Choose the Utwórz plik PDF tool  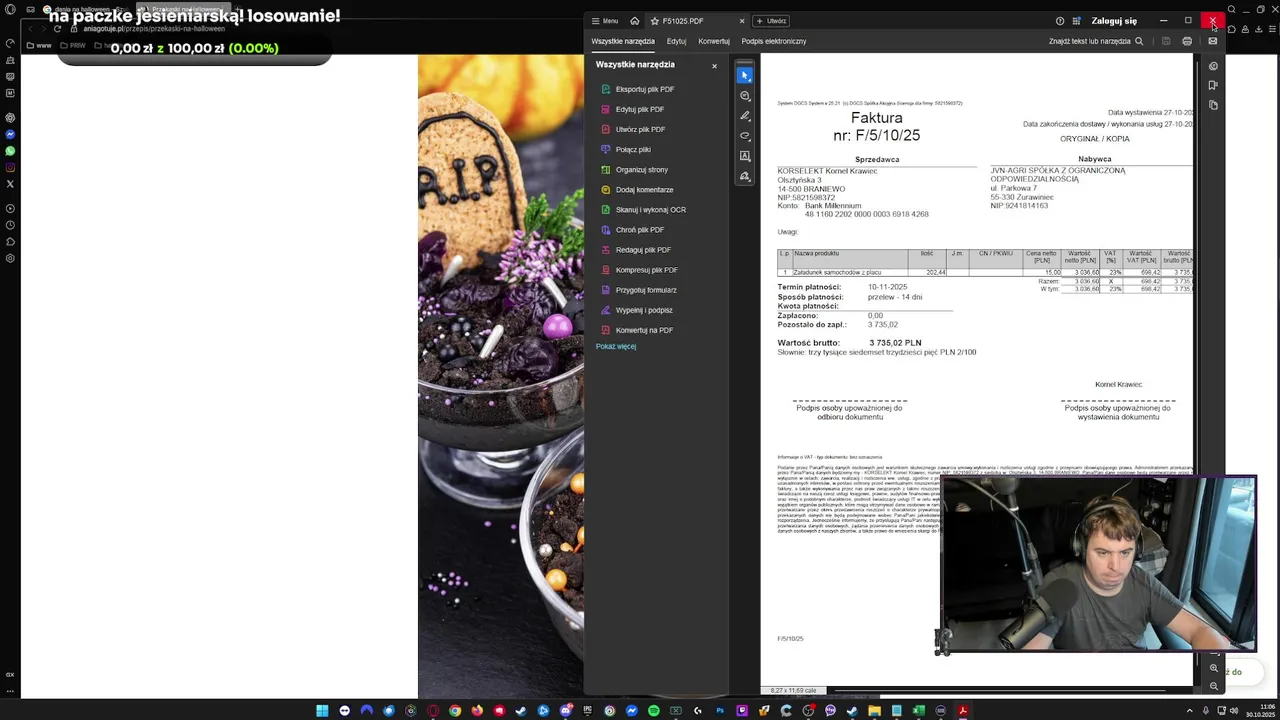[632, 129]
